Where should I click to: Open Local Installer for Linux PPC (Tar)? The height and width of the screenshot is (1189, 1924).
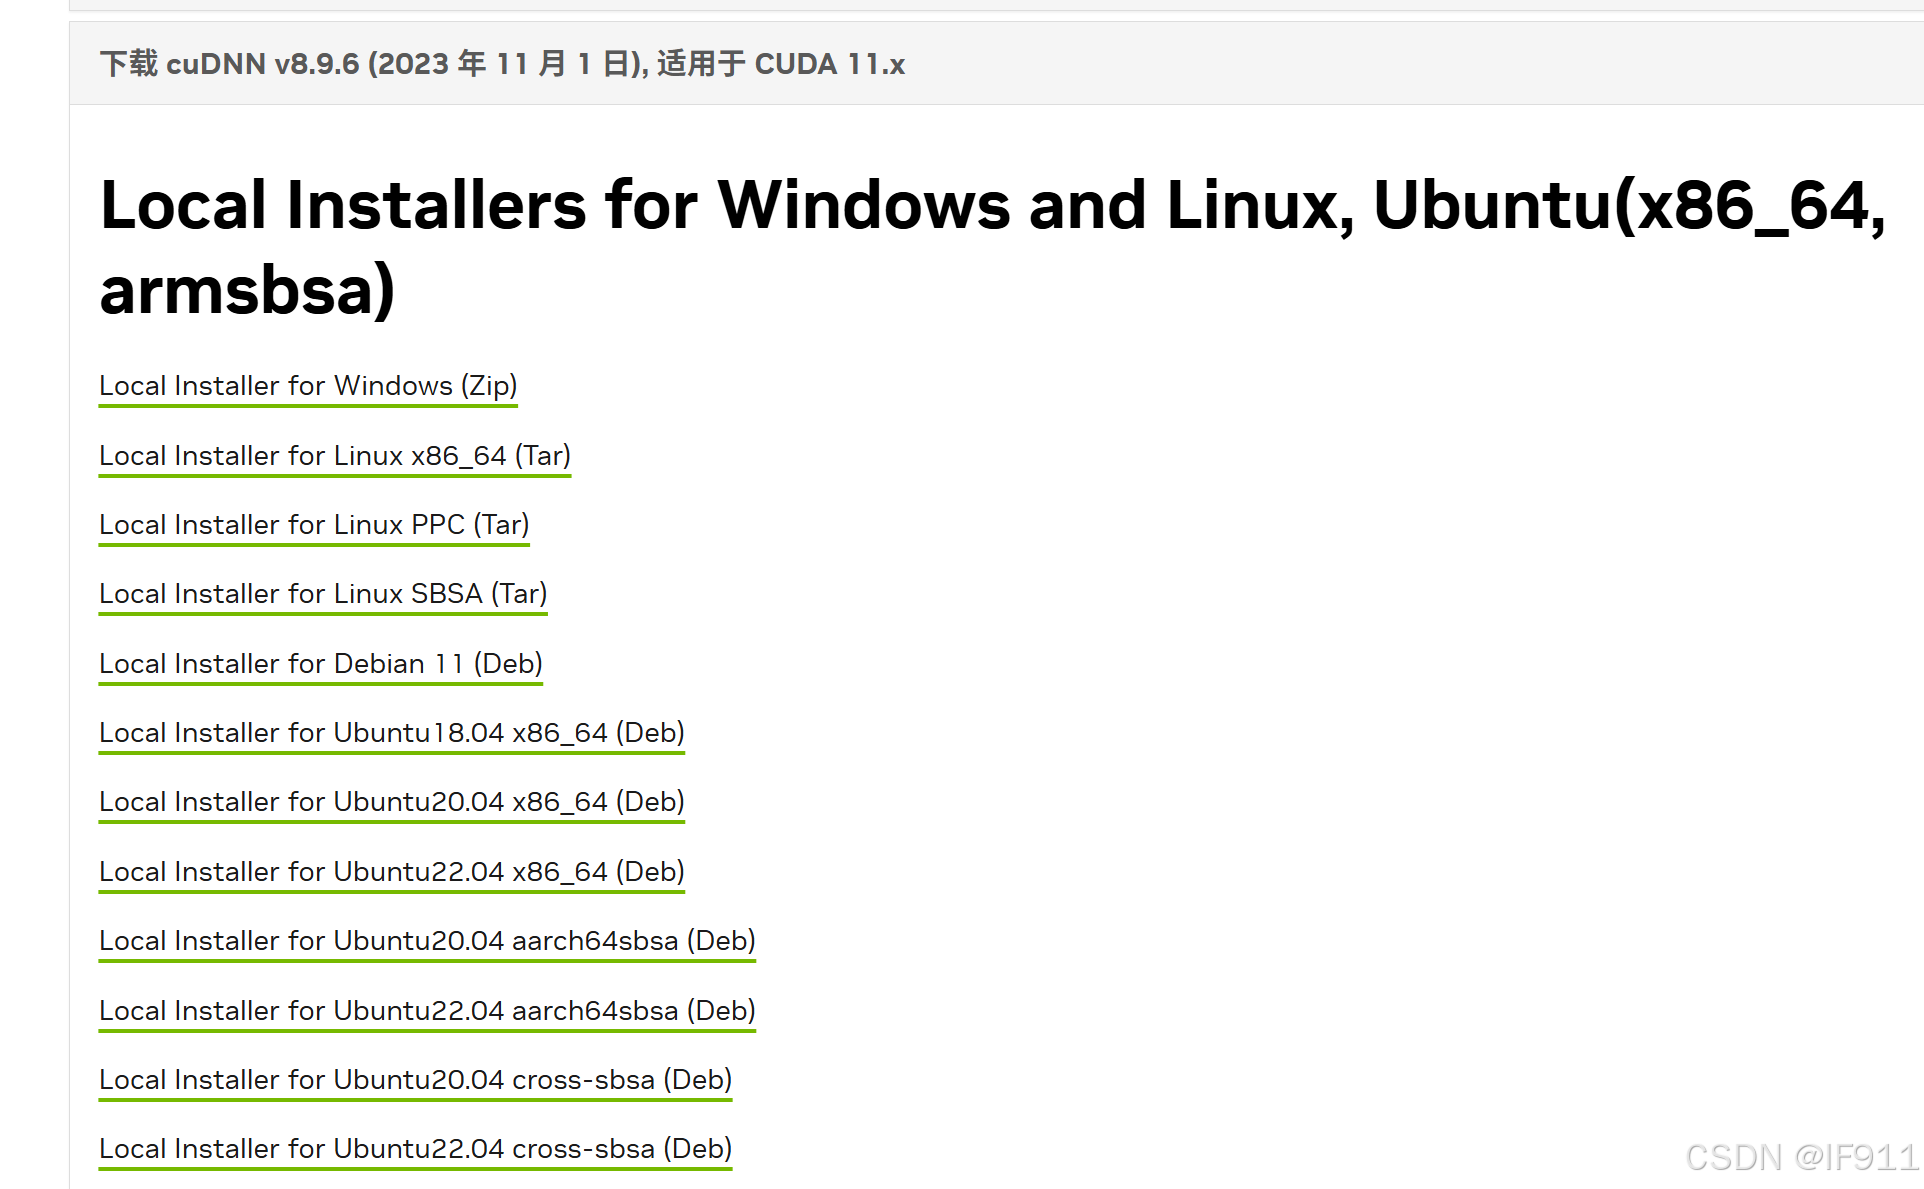point(314,525)
